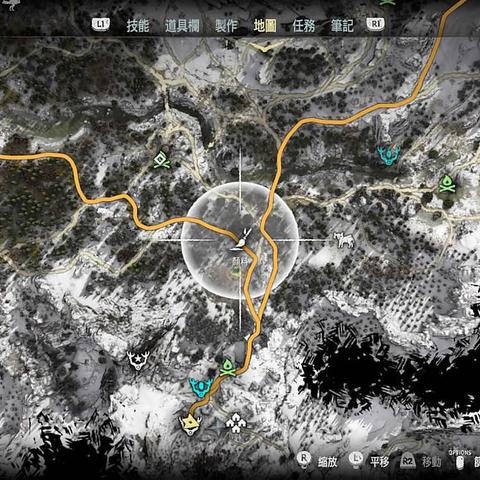Select the cyan machine site icon in northeast
Image resolution: width=480 pixels, height=480 pixels.
(x=388, y=155)
